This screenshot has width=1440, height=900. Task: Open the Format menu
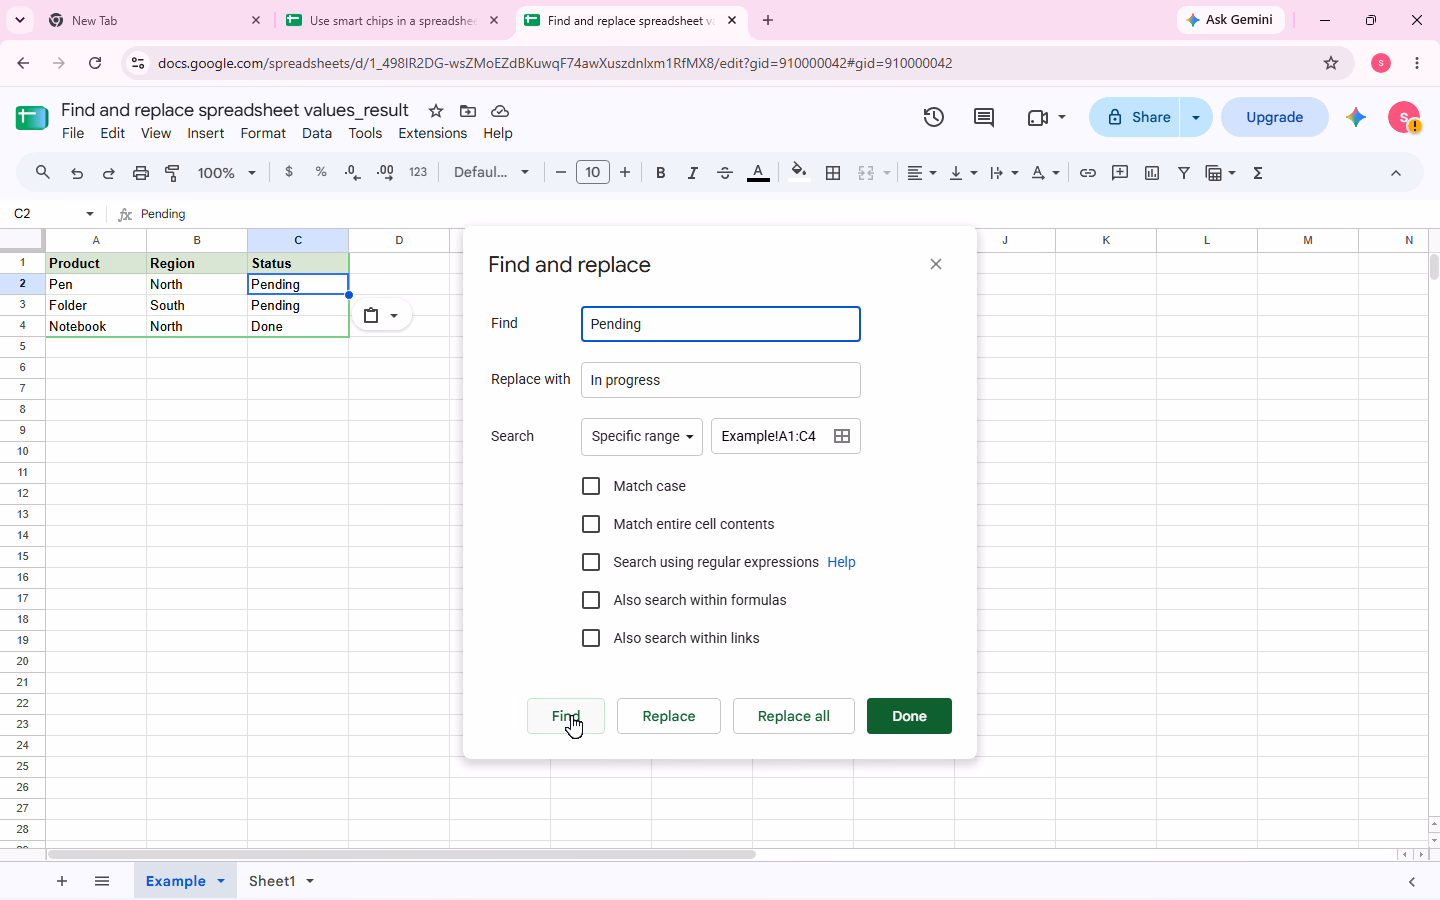click(x=263, y=133)
